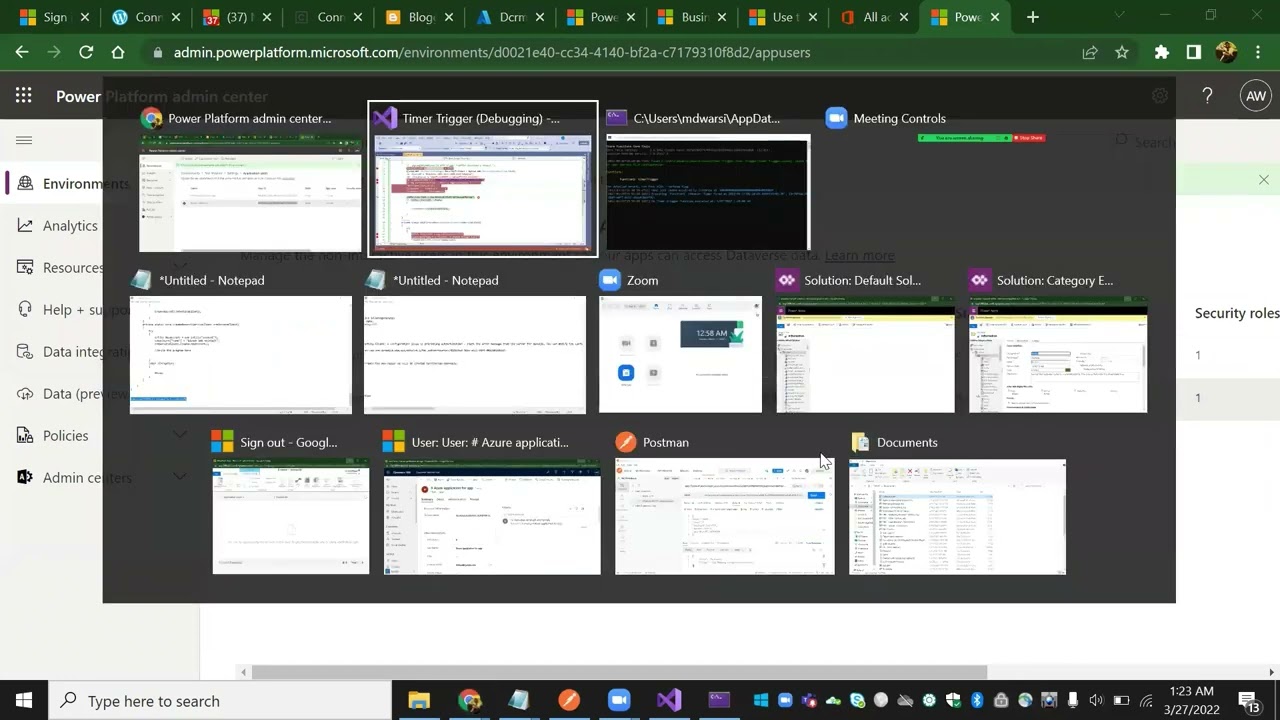Open the app launcher waffle icon
The image size is (1280, 720).
coord(24,96)
